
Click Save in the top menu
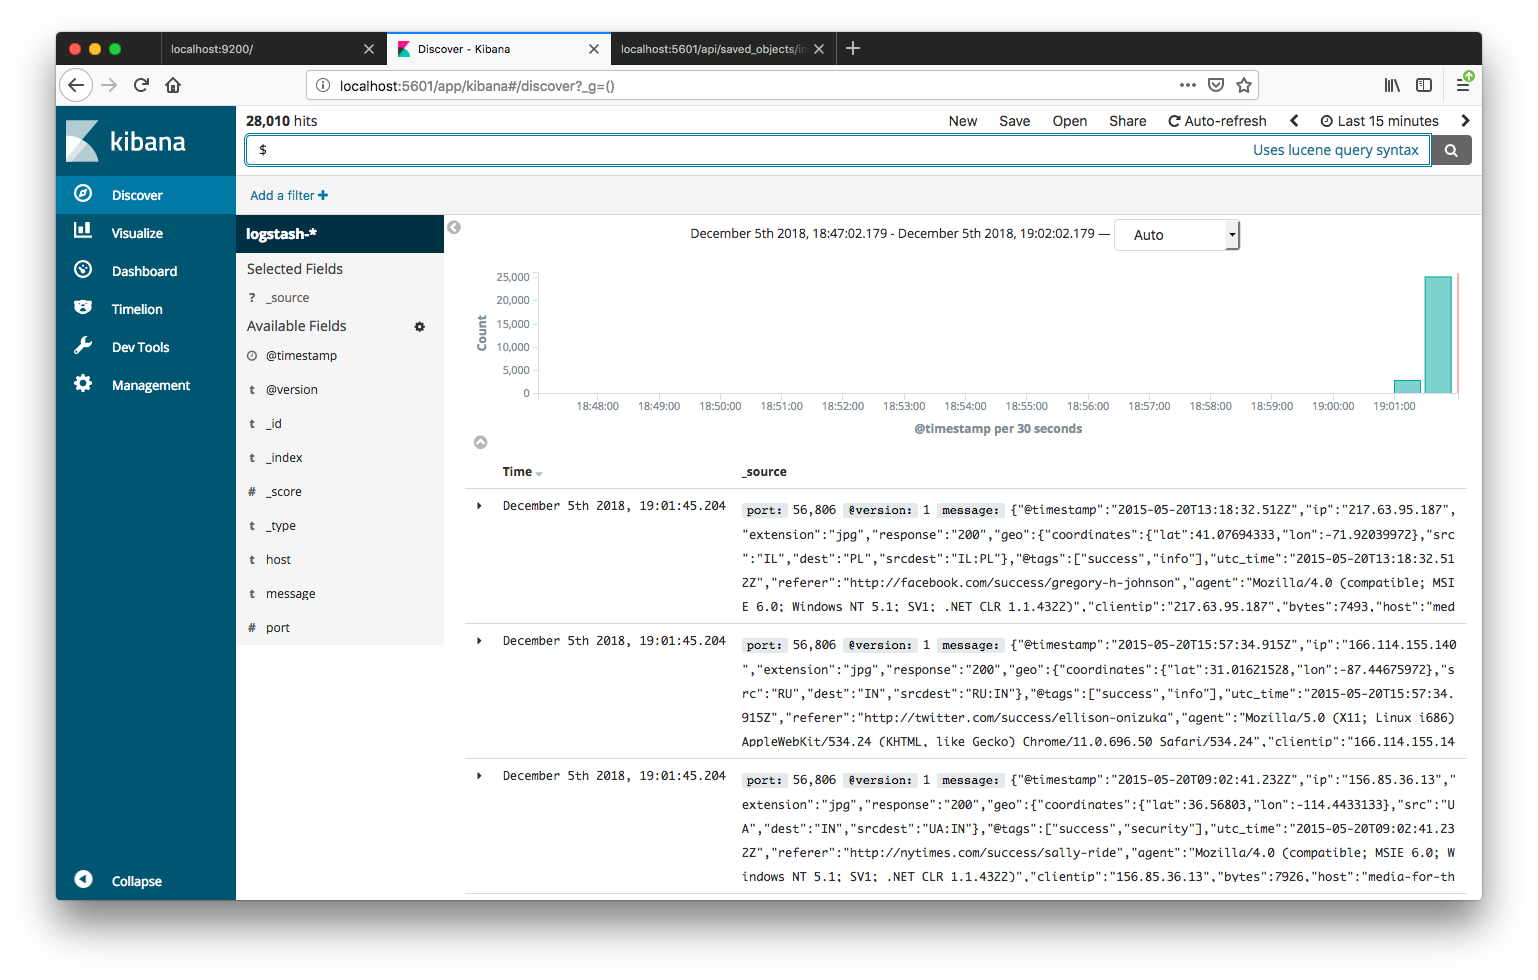point(1014,121)
